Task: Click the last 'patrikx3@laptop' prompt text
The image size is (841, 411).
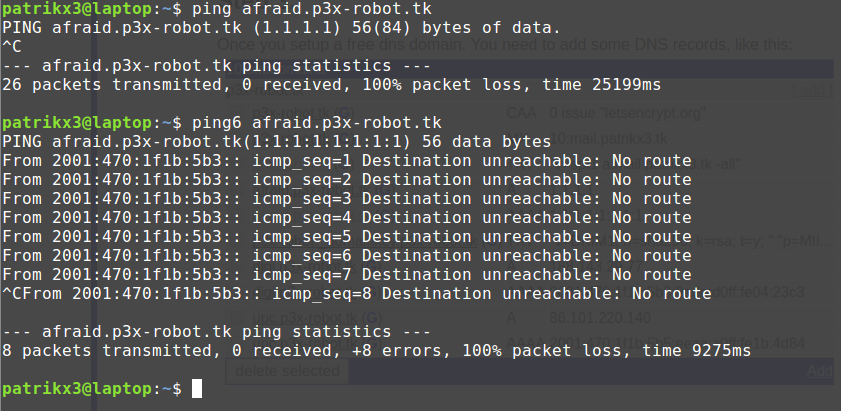Action: click(x=78, y=388)
